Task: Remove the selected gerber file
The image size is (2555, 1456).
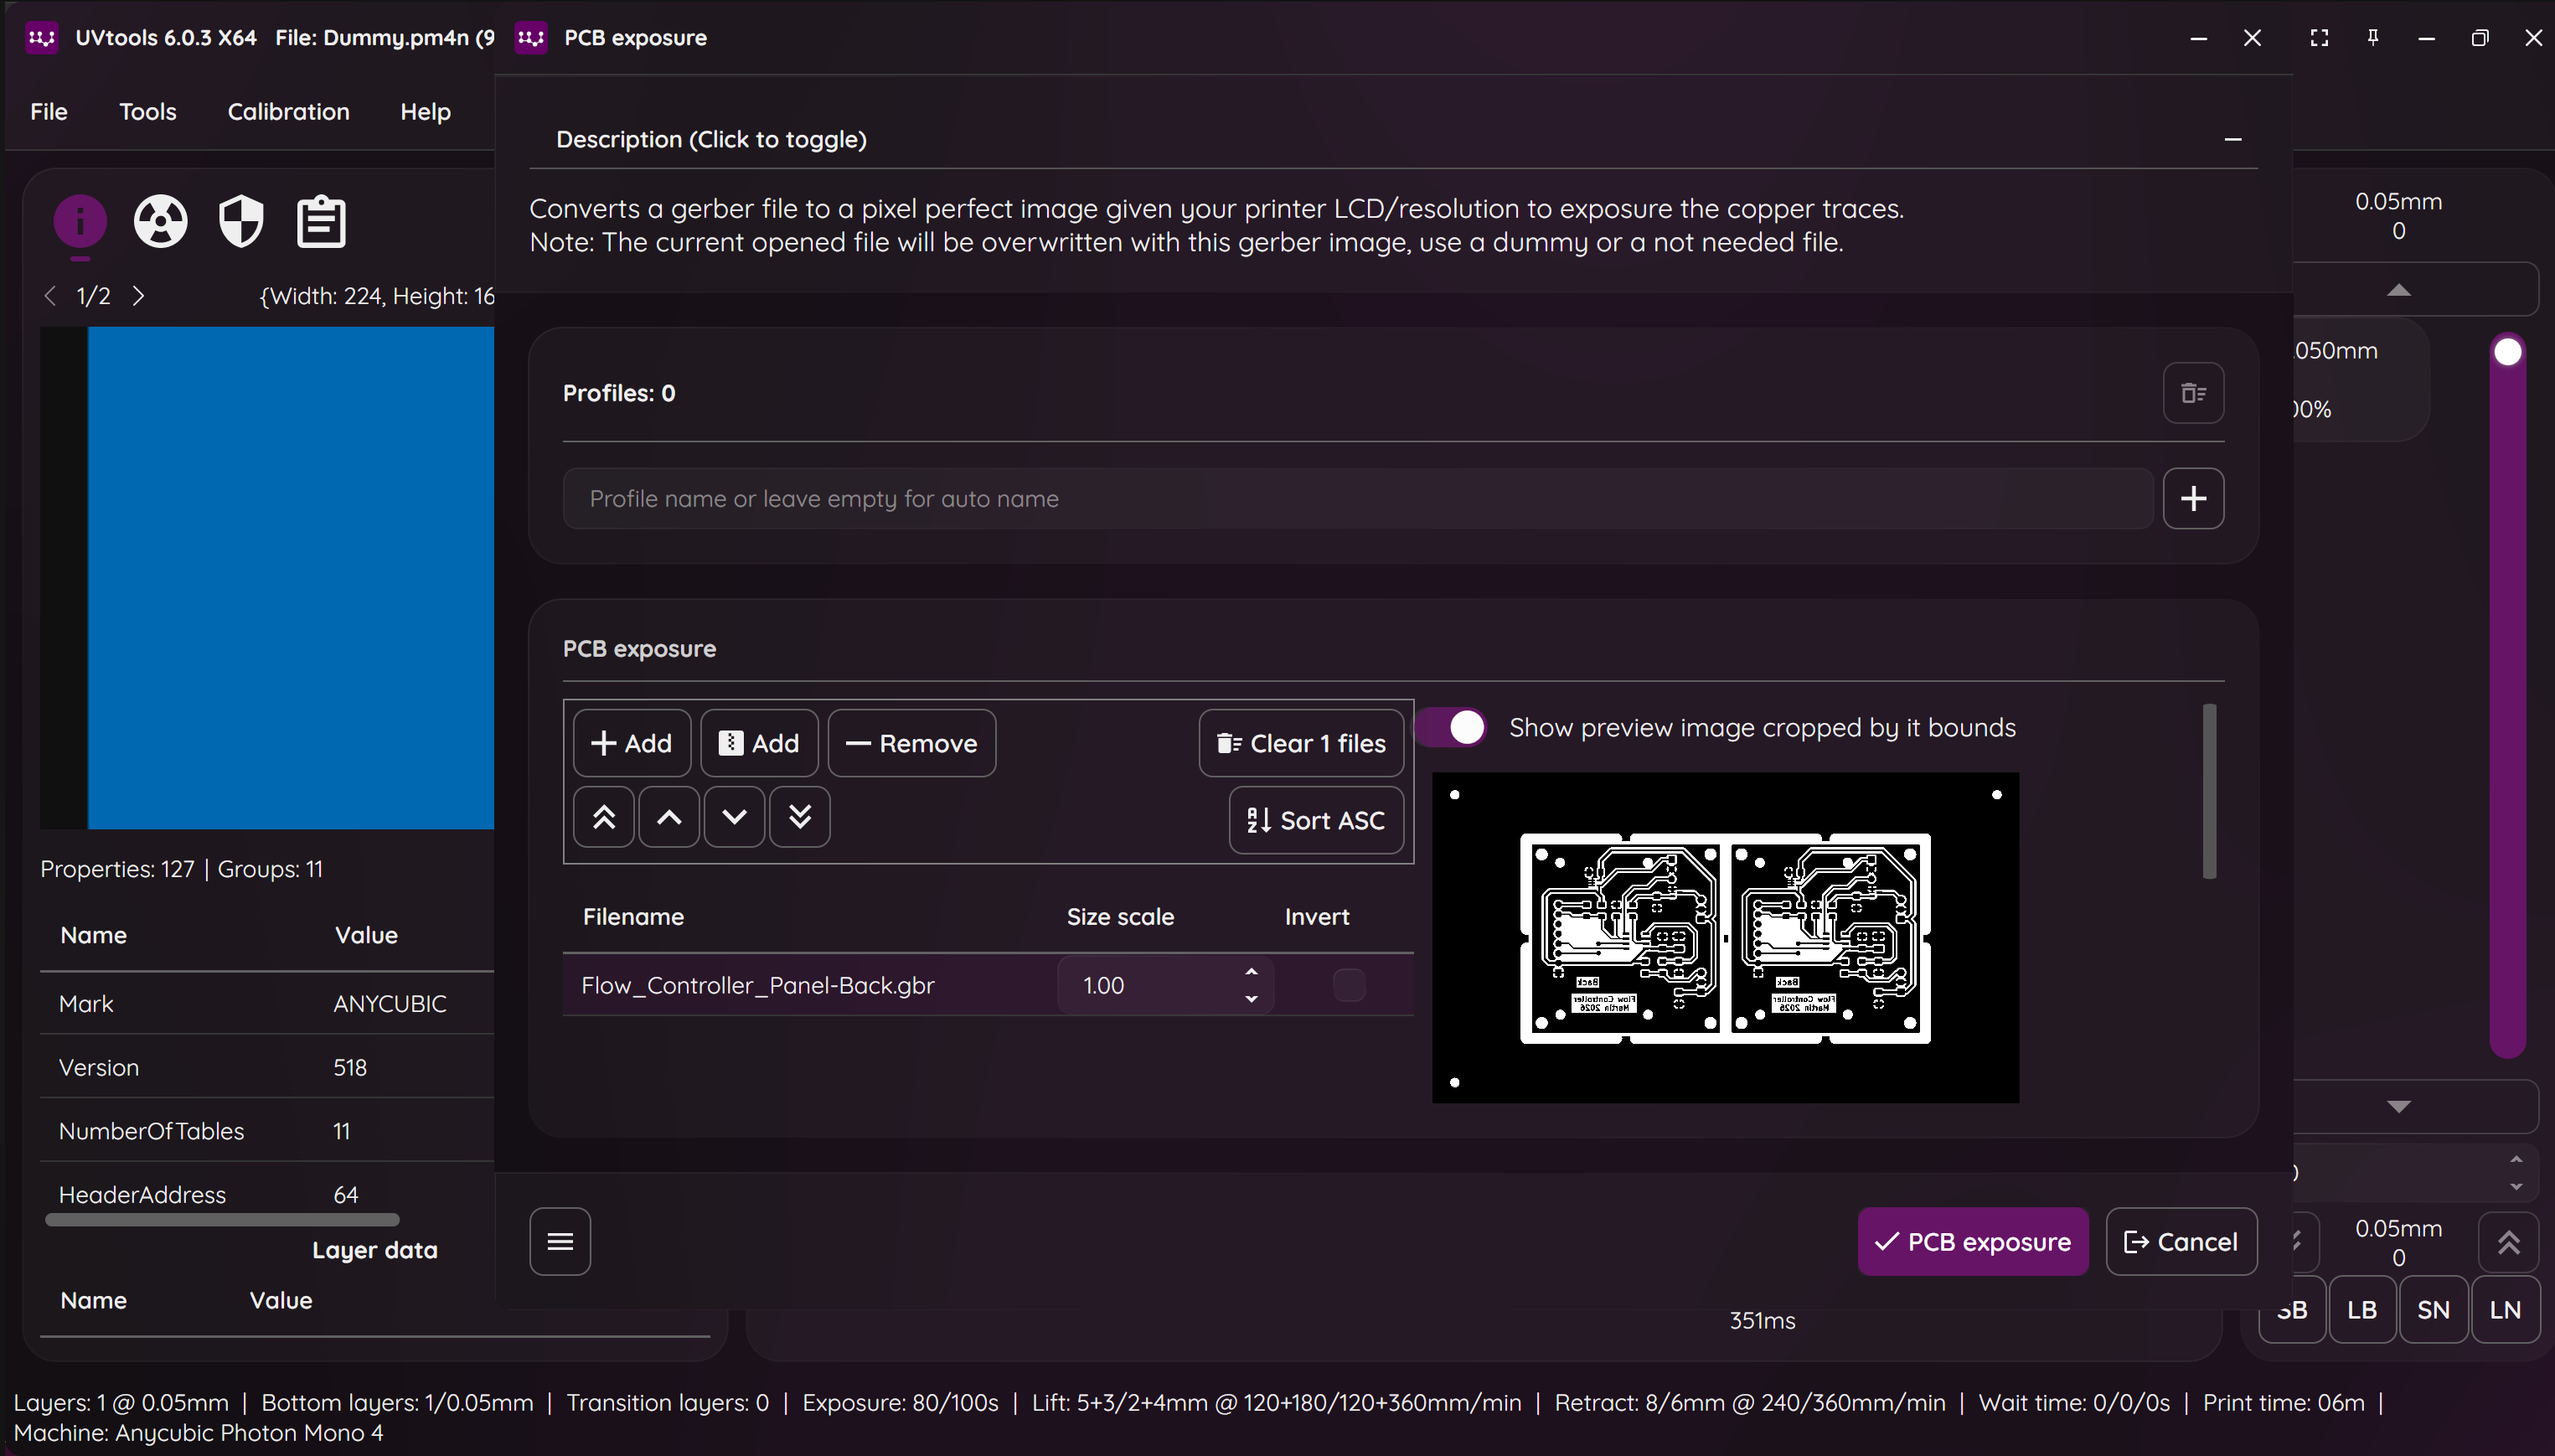Action: tap(911, 743)
